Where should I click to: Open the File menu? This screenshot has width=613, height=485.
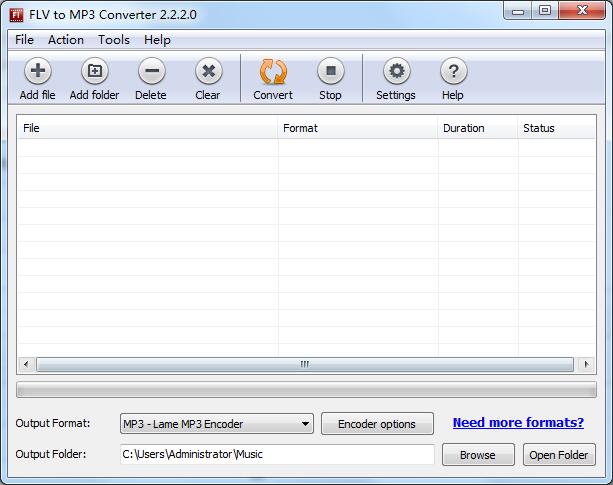[x=24, y=40]
